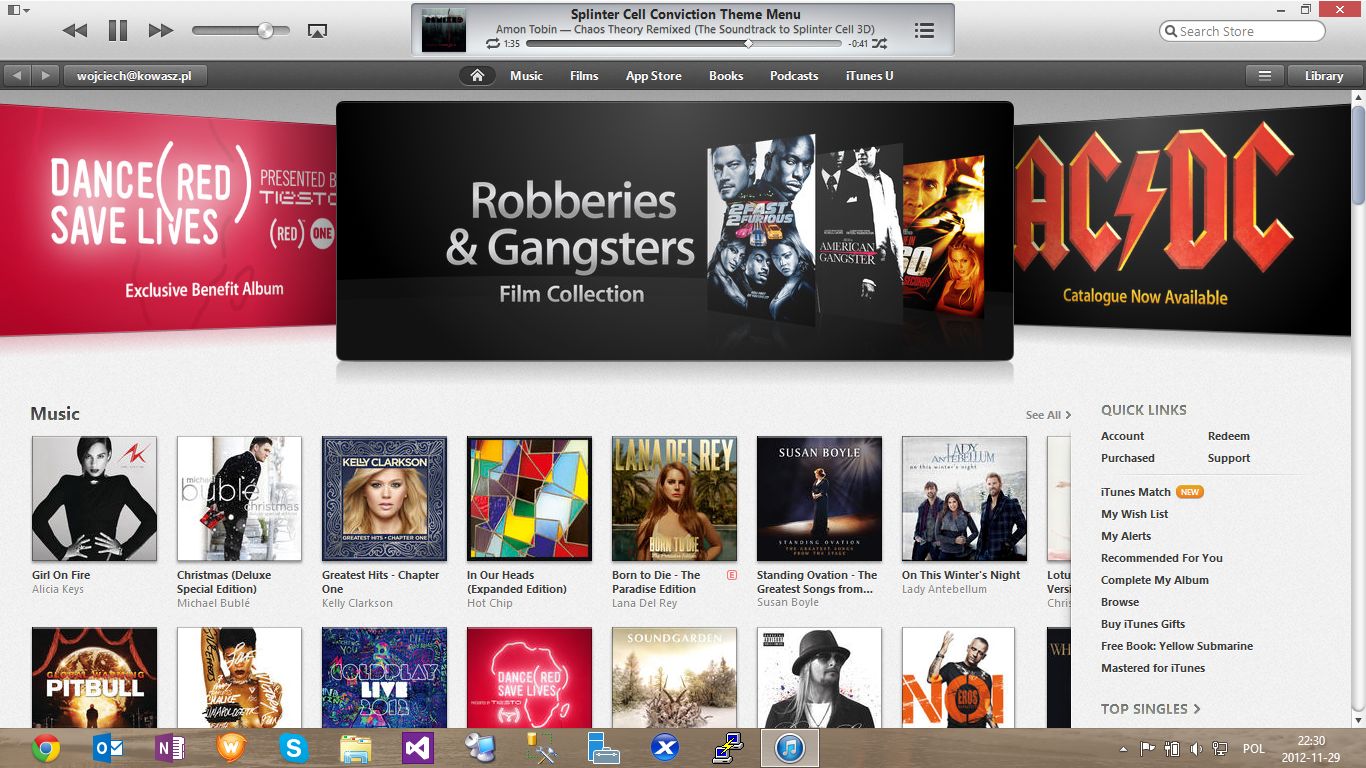The image size is (1366, 768).
Task: Open iTunes Match quick link
Action: tap(1136, 492)
